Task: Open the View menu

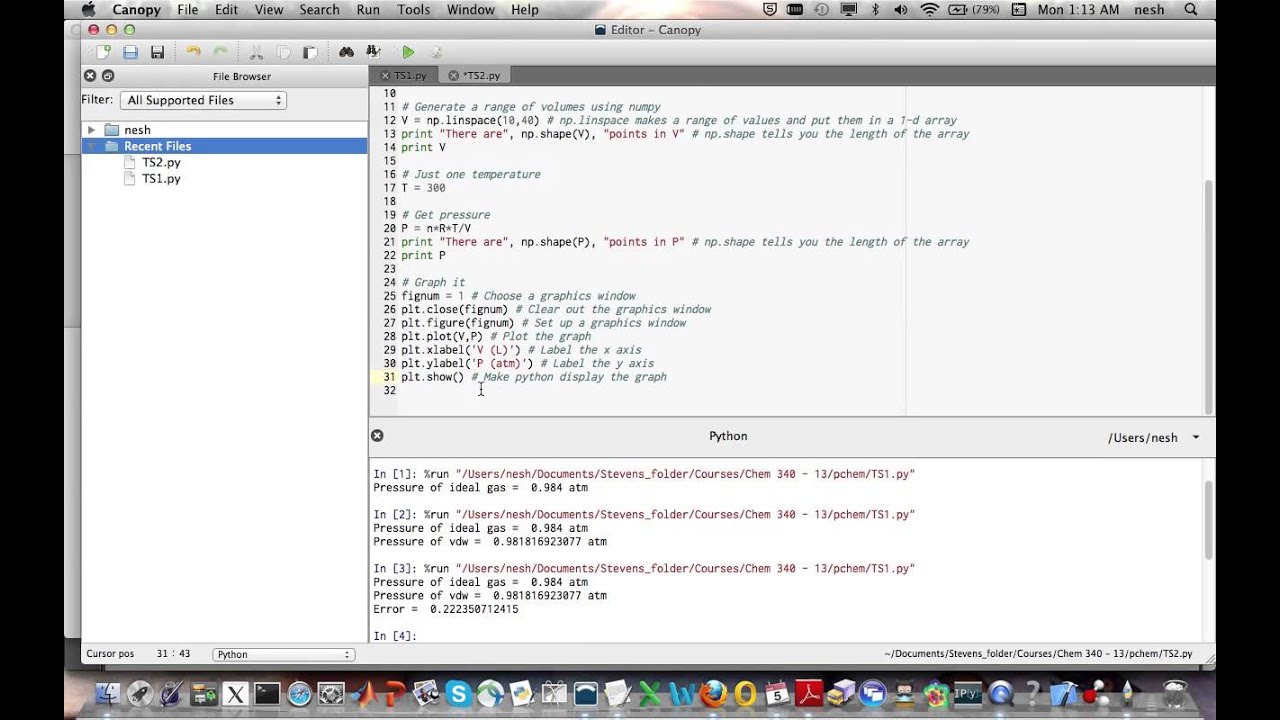Action: point(269,10)
